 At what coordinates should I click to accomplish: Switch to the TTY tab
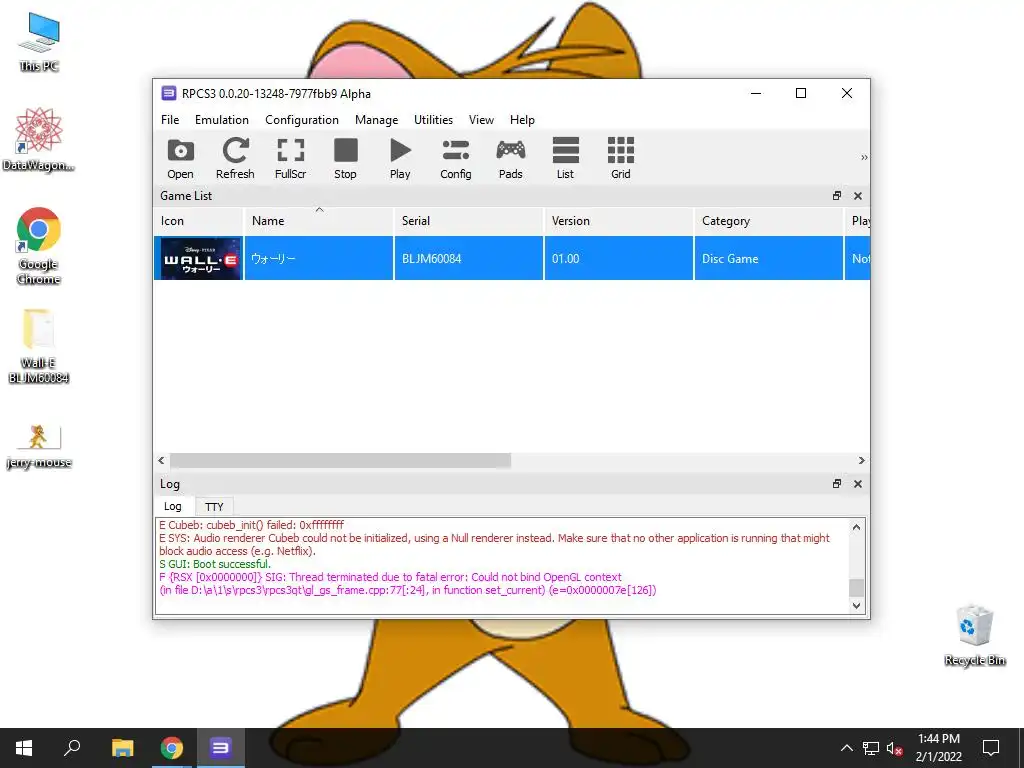(214, 507)
